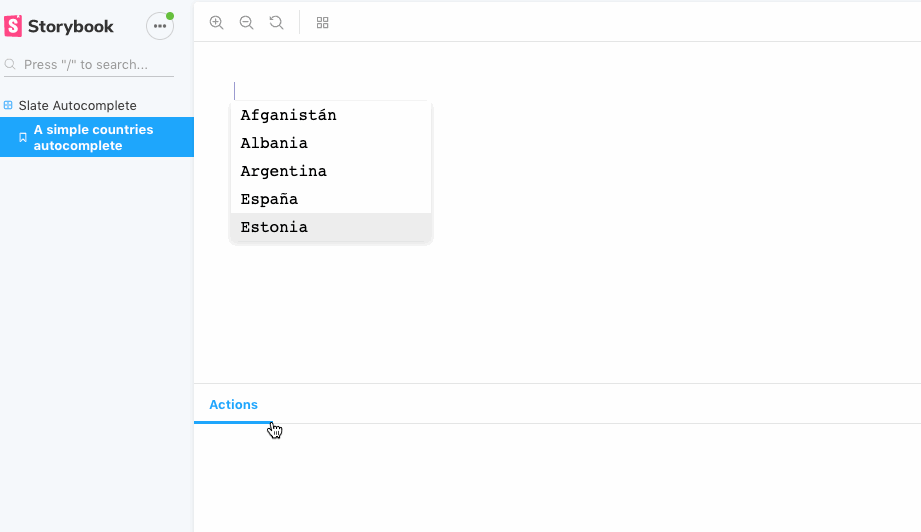Toggle the background grid in preview
921x532 pixels.
click(322, 22)
